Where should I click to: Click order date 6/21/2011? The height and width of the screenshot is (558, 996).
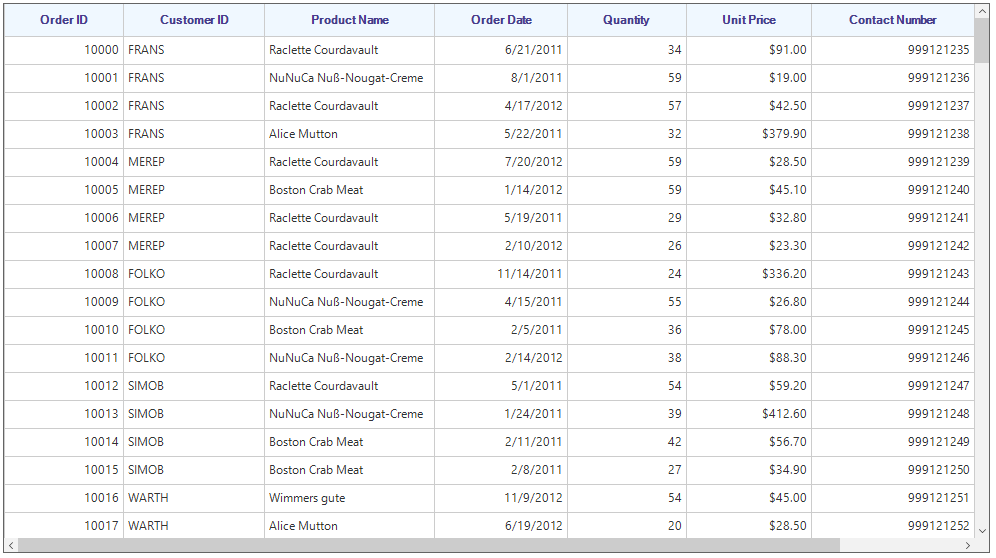(501, 50)
